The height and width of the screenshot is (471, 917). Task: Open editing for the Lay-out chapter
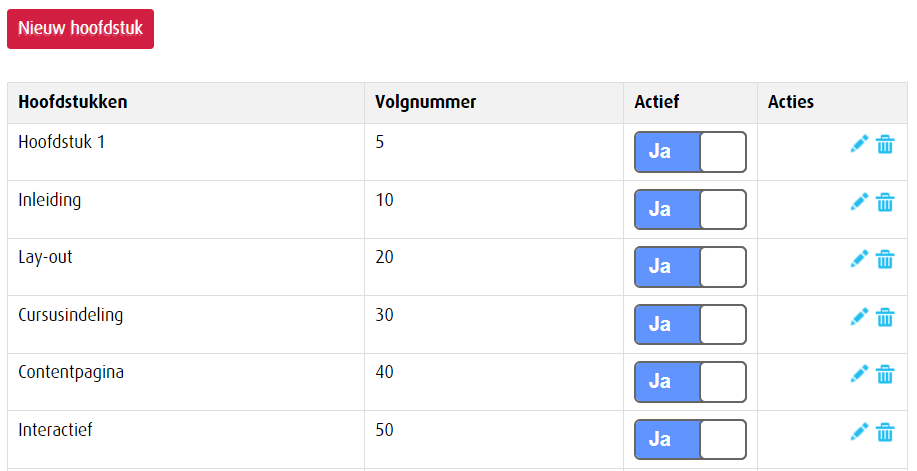[x=858, y=259]
